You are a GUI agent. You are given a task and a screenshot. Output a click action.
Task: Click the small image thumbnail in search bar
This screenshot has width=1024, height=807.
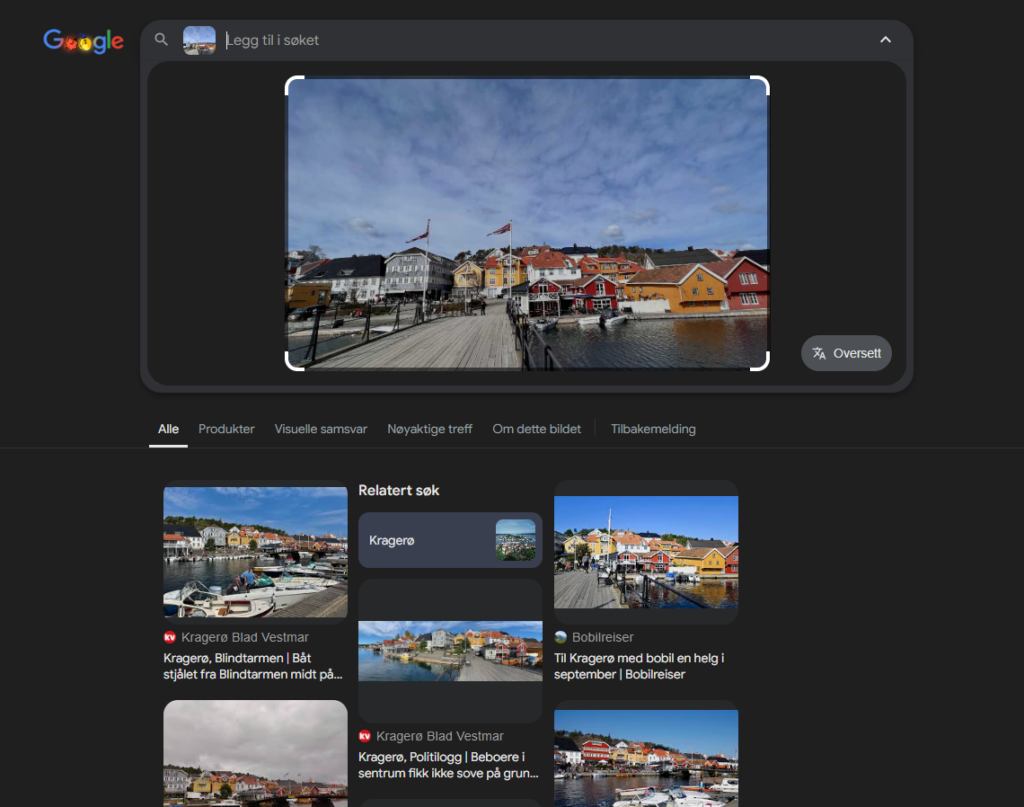pyautogui.click(x=199, y=40)
